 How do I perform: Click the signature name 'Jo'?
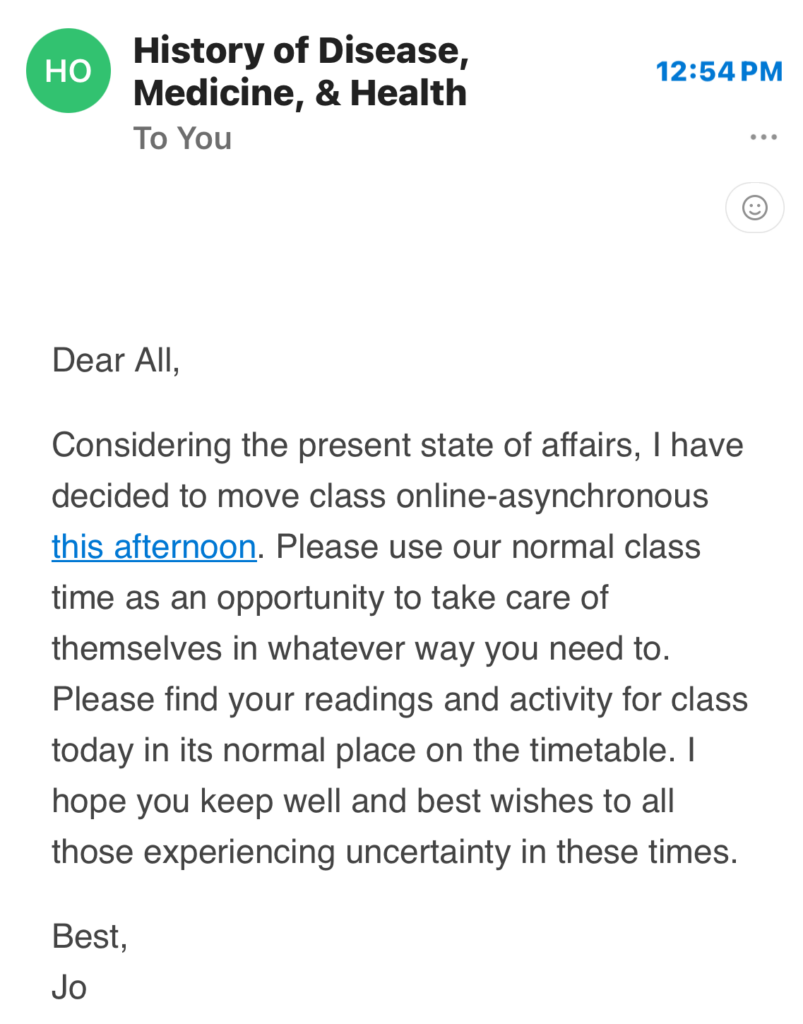pos(69,987)
